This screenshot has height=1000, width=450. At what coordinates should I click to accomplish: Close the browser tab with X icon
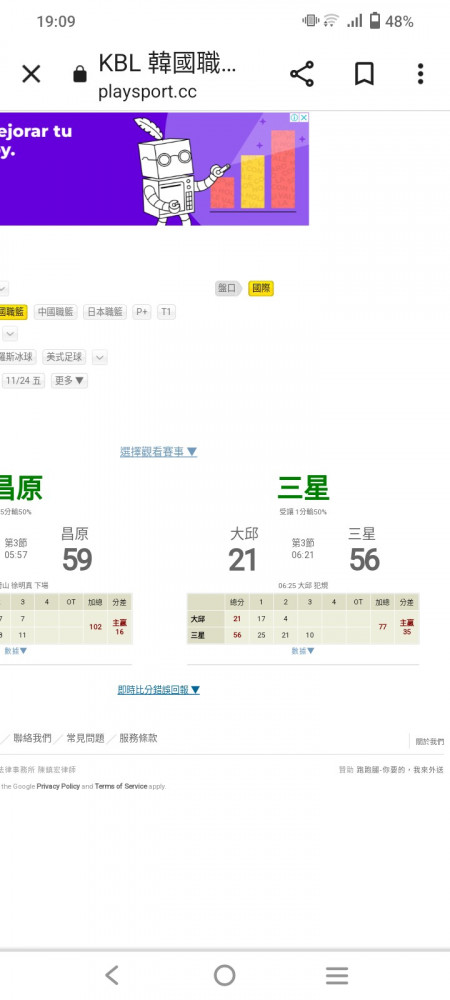31,75
